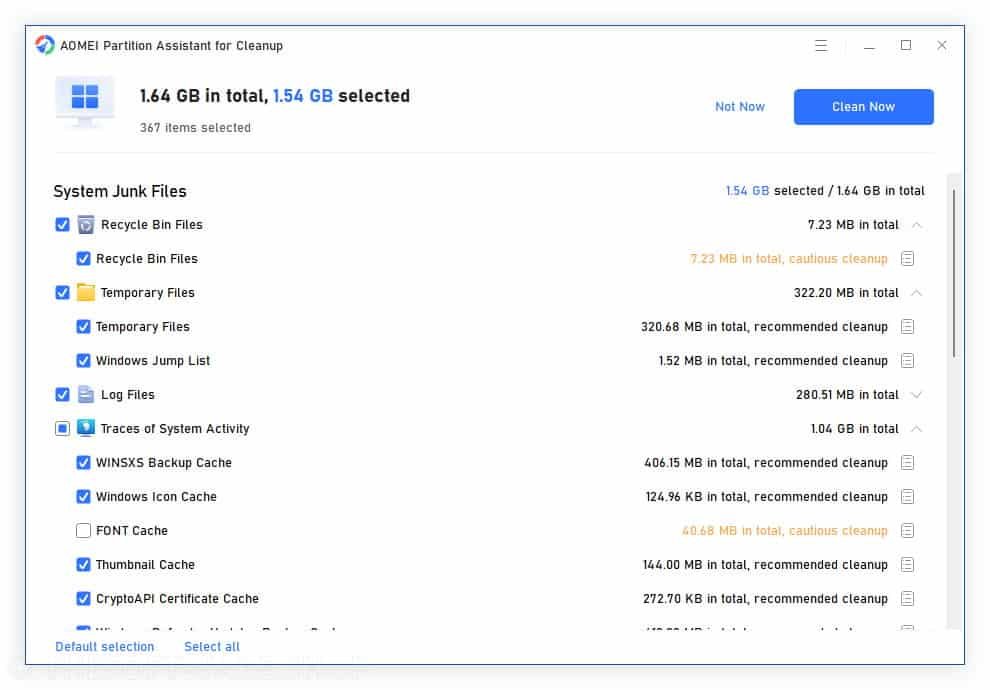This screenshot has height=690, width=990.
Task: Click the Traces of System Activity icon
Action: pyautogui.click(x=85, y=429)
